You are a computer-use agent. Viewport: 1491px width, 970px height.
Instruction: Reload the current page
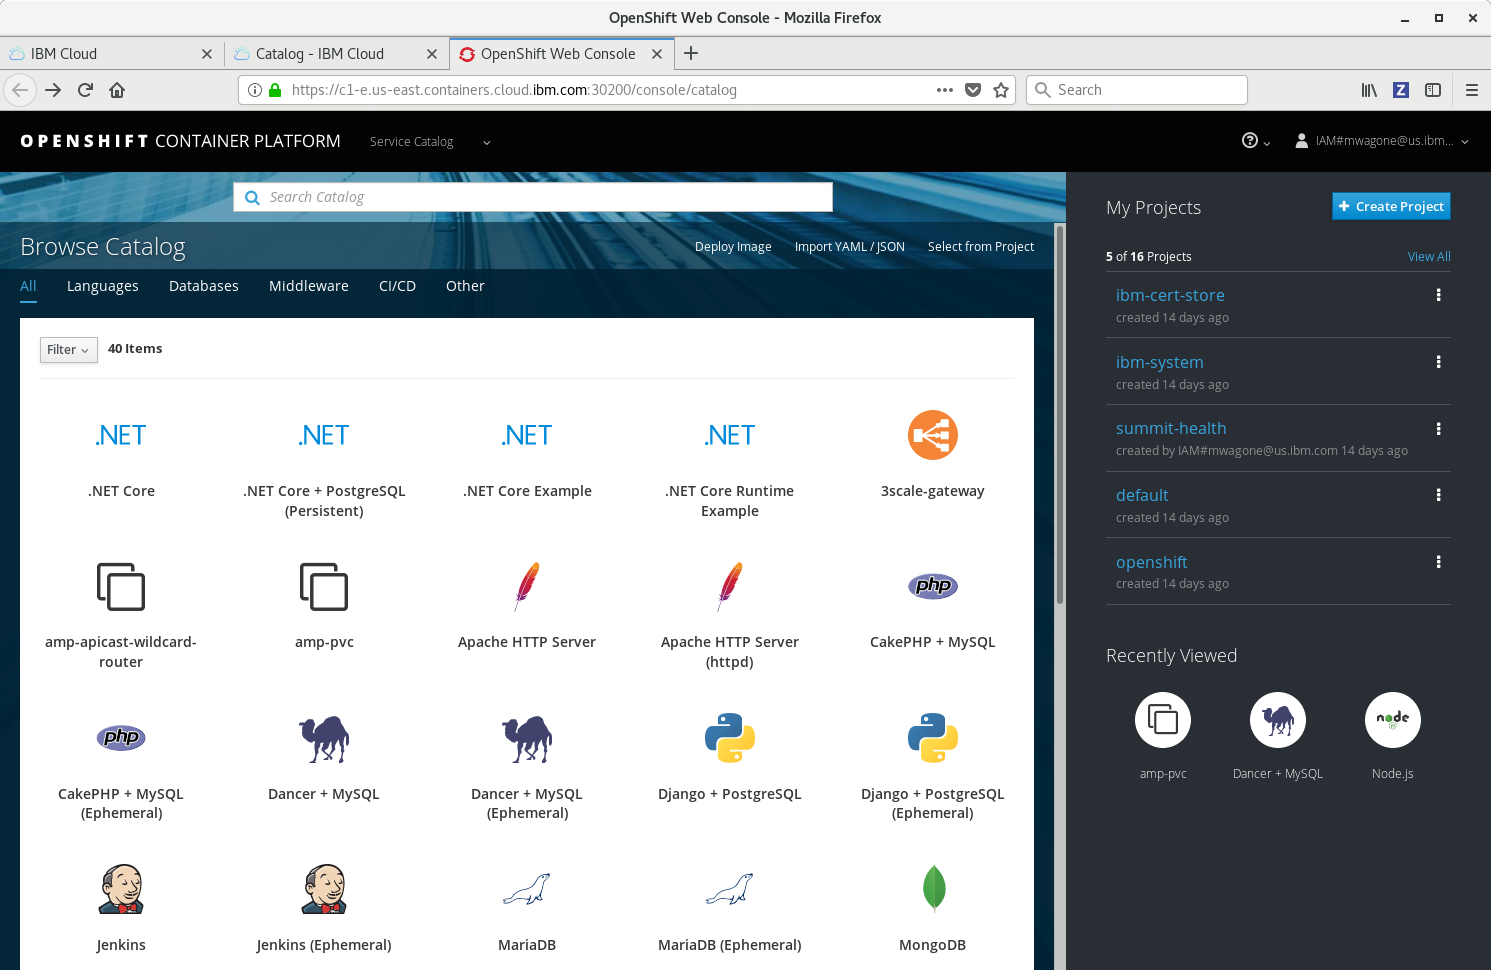click(x=85, y=90)
